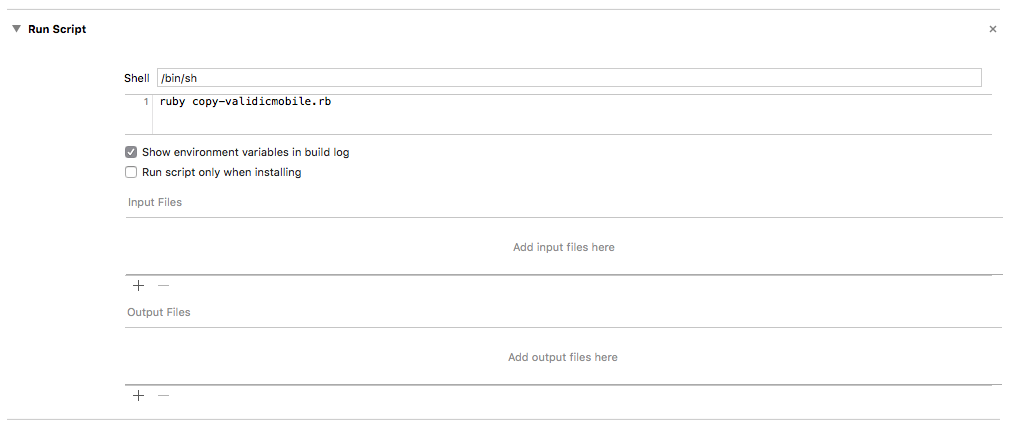Enable Run script only when installing

click(131, 172)
